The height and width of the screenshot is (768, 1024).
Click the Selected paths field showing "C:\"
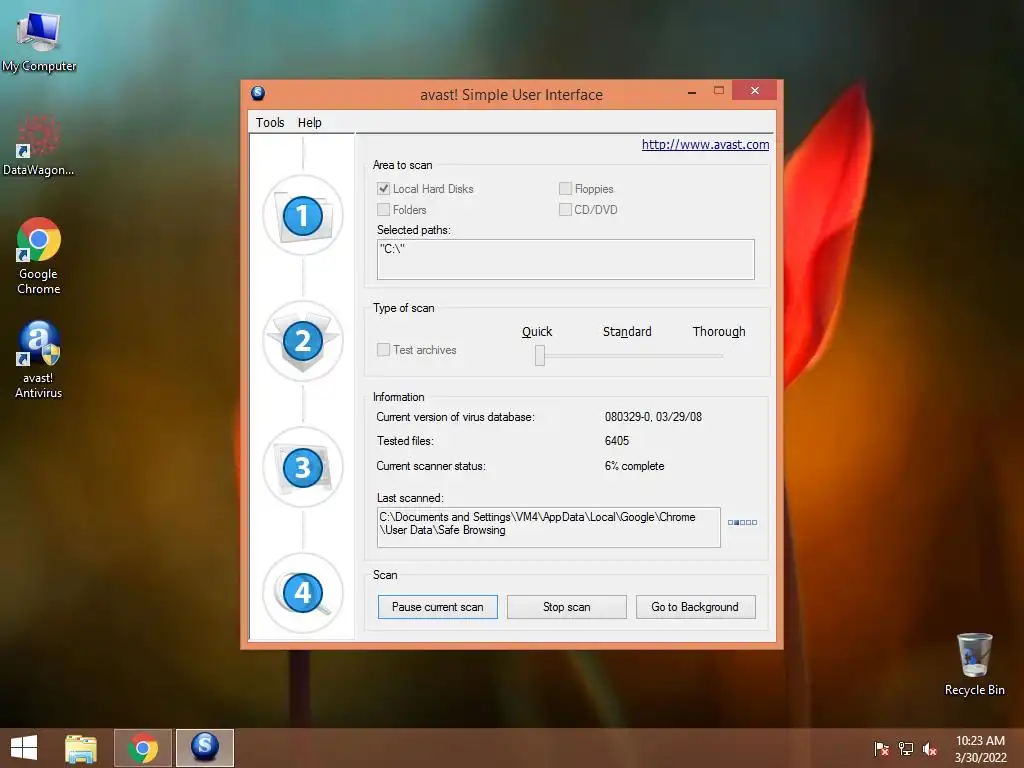566,259
